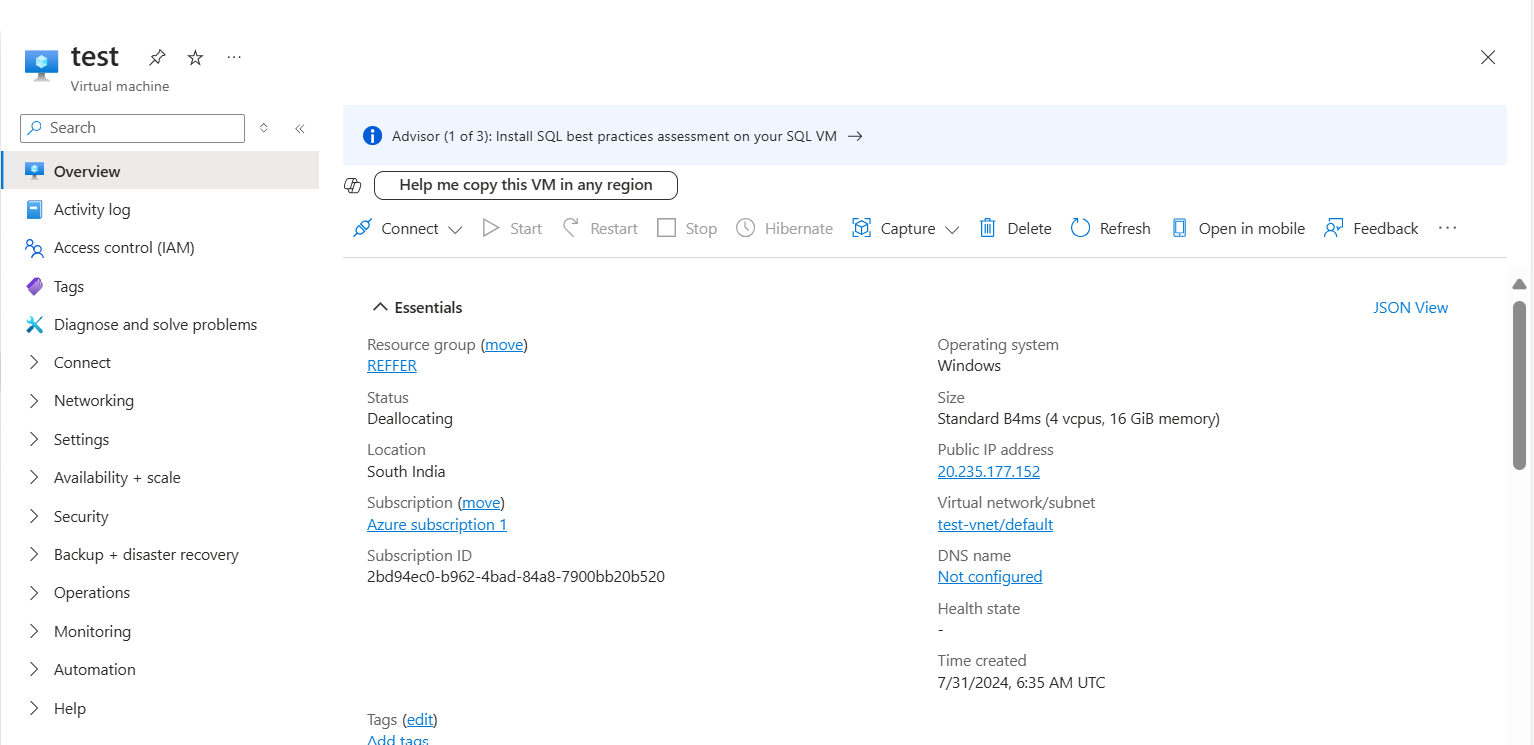Click Capture in the toolbar
The height and width of the screenshot is (745, 1534).
pos(893,228)
